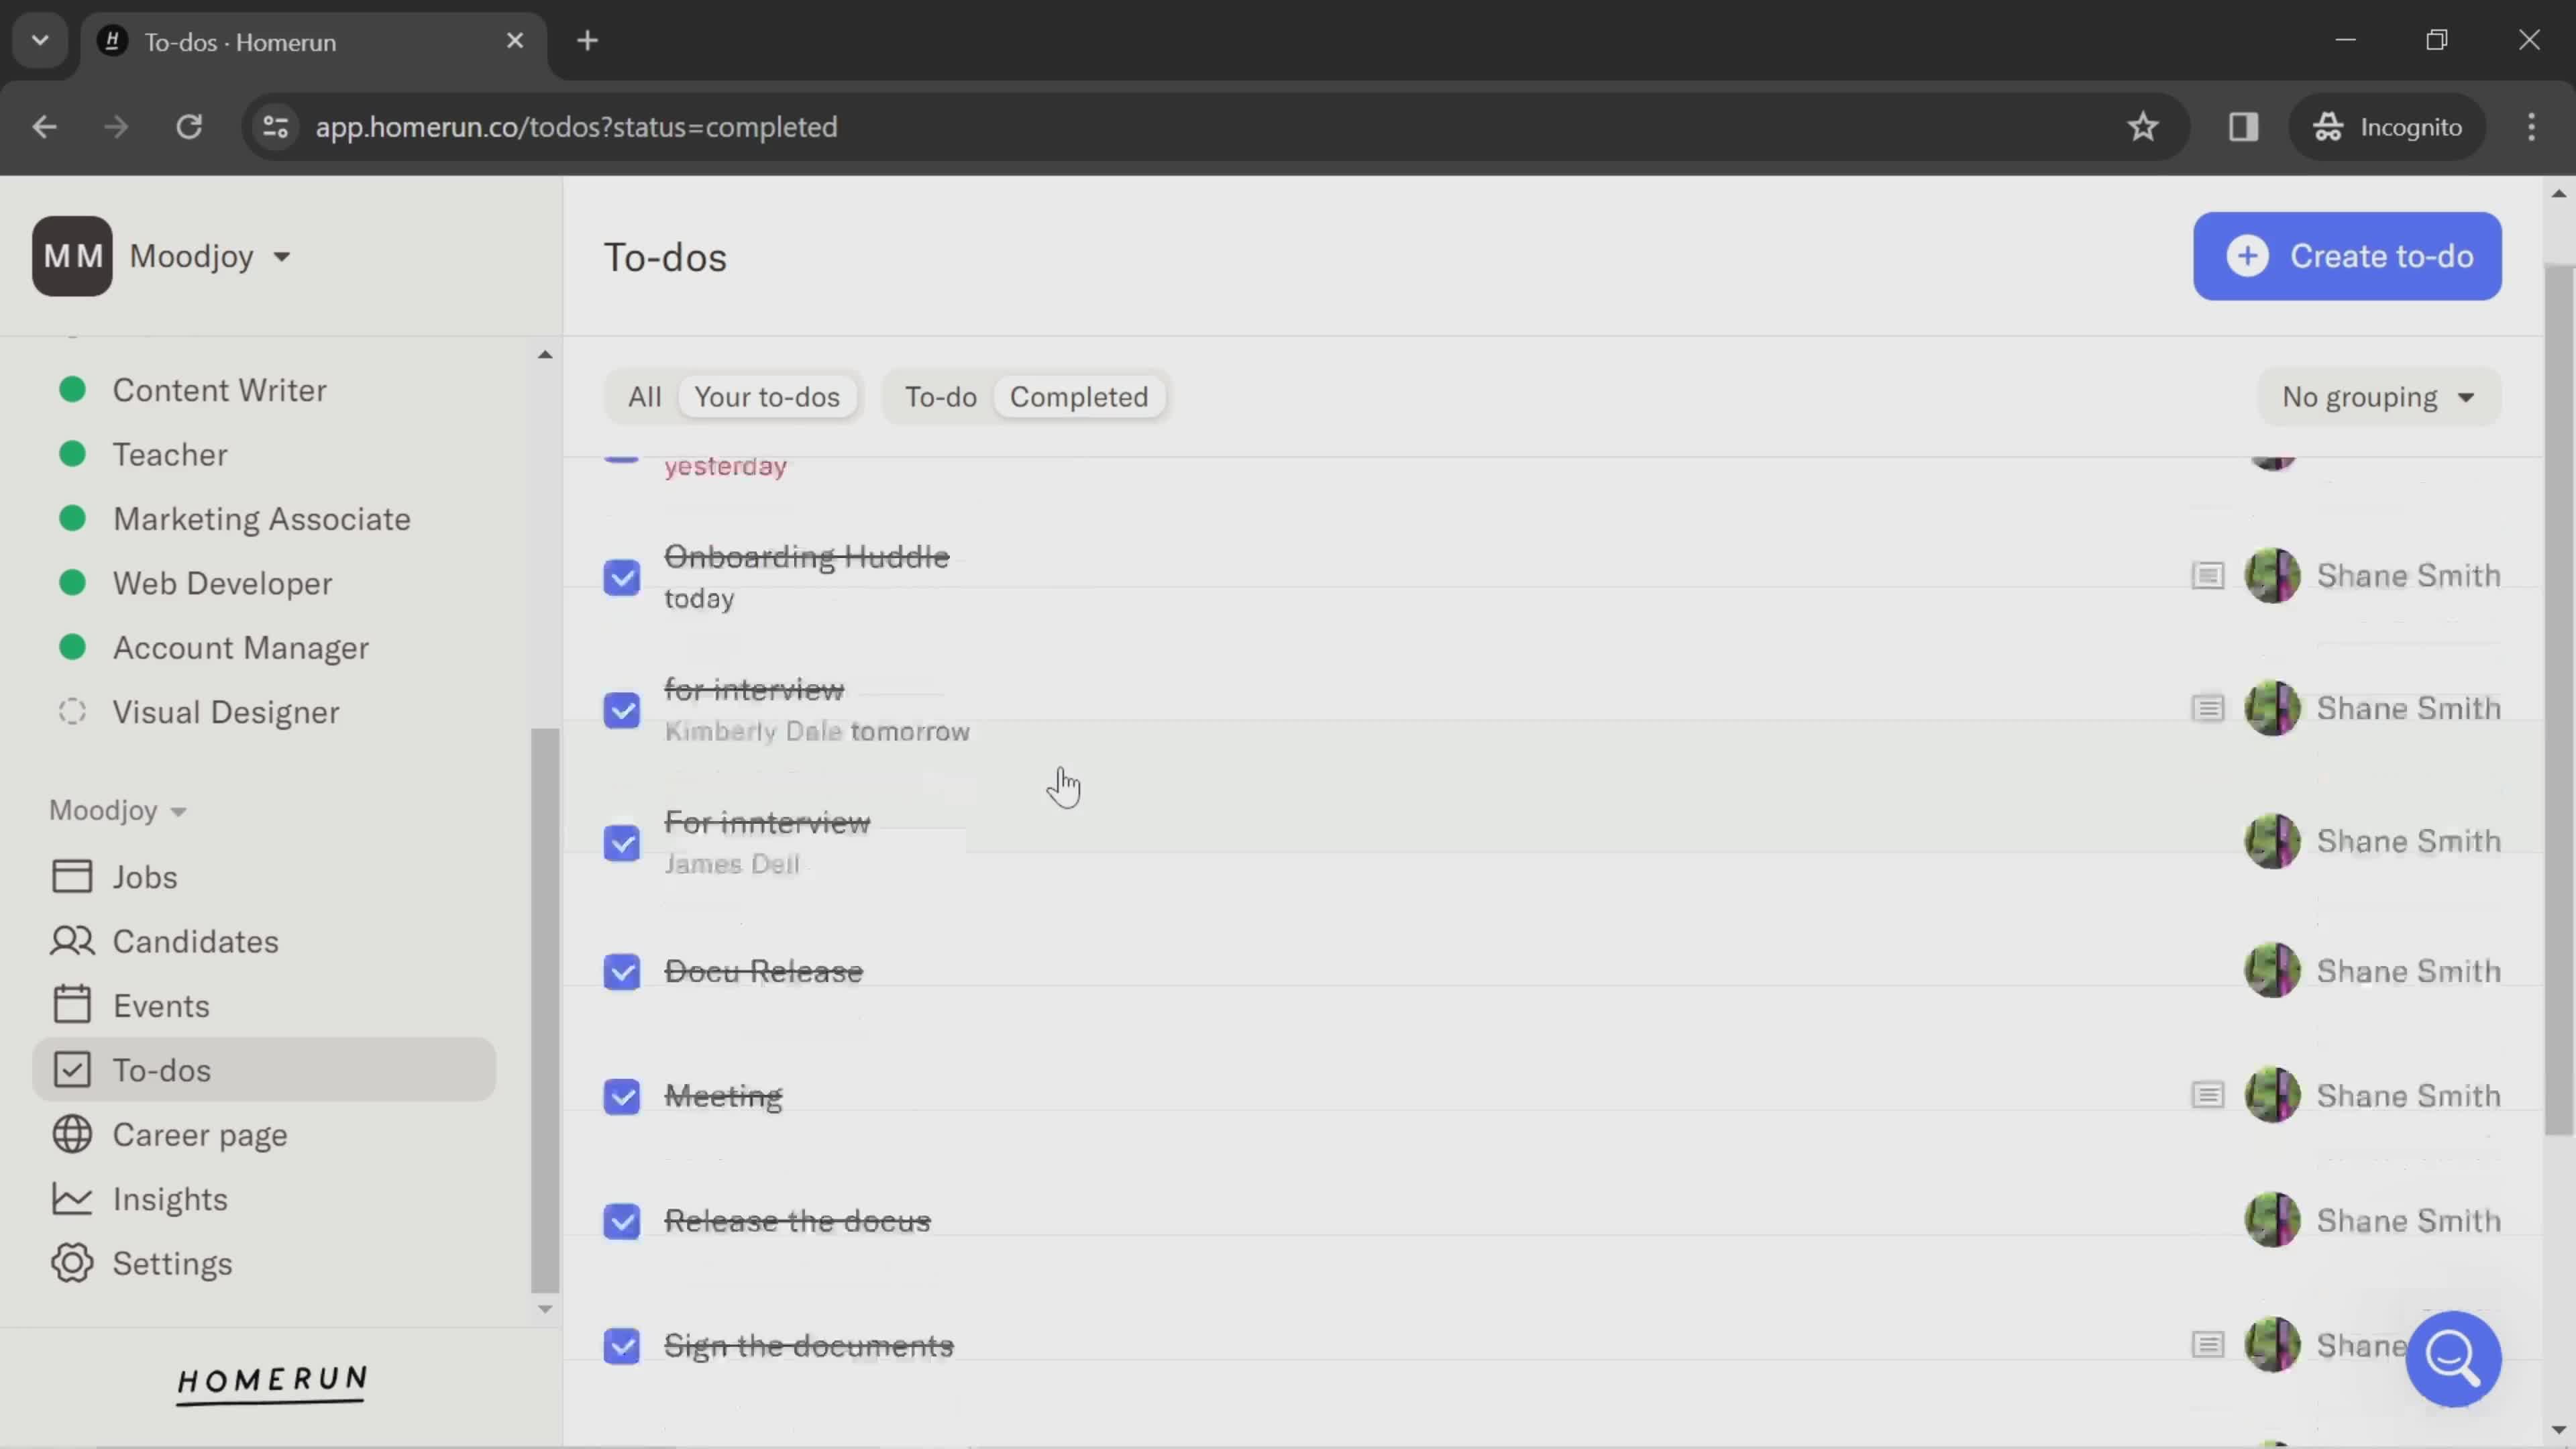Toggle checkbox for Meeting task
Screen dimensions: 2576x1449
[621, 1095]
